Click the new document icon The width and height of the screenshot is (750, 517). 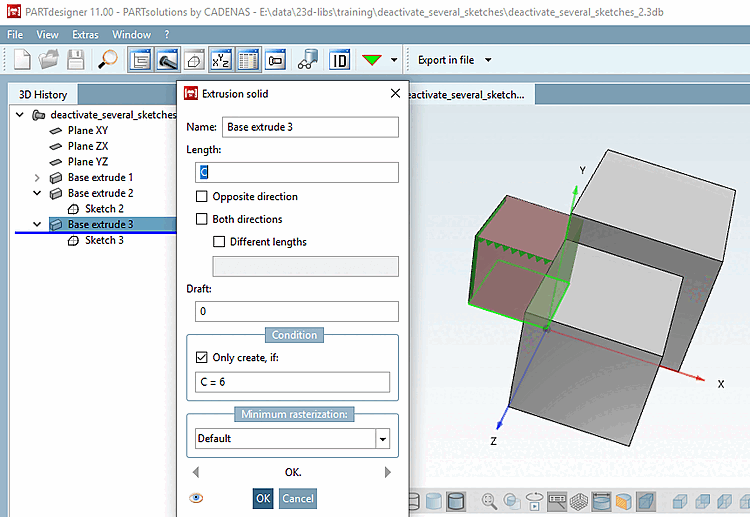pyautogui.click(x=22, y=60)
